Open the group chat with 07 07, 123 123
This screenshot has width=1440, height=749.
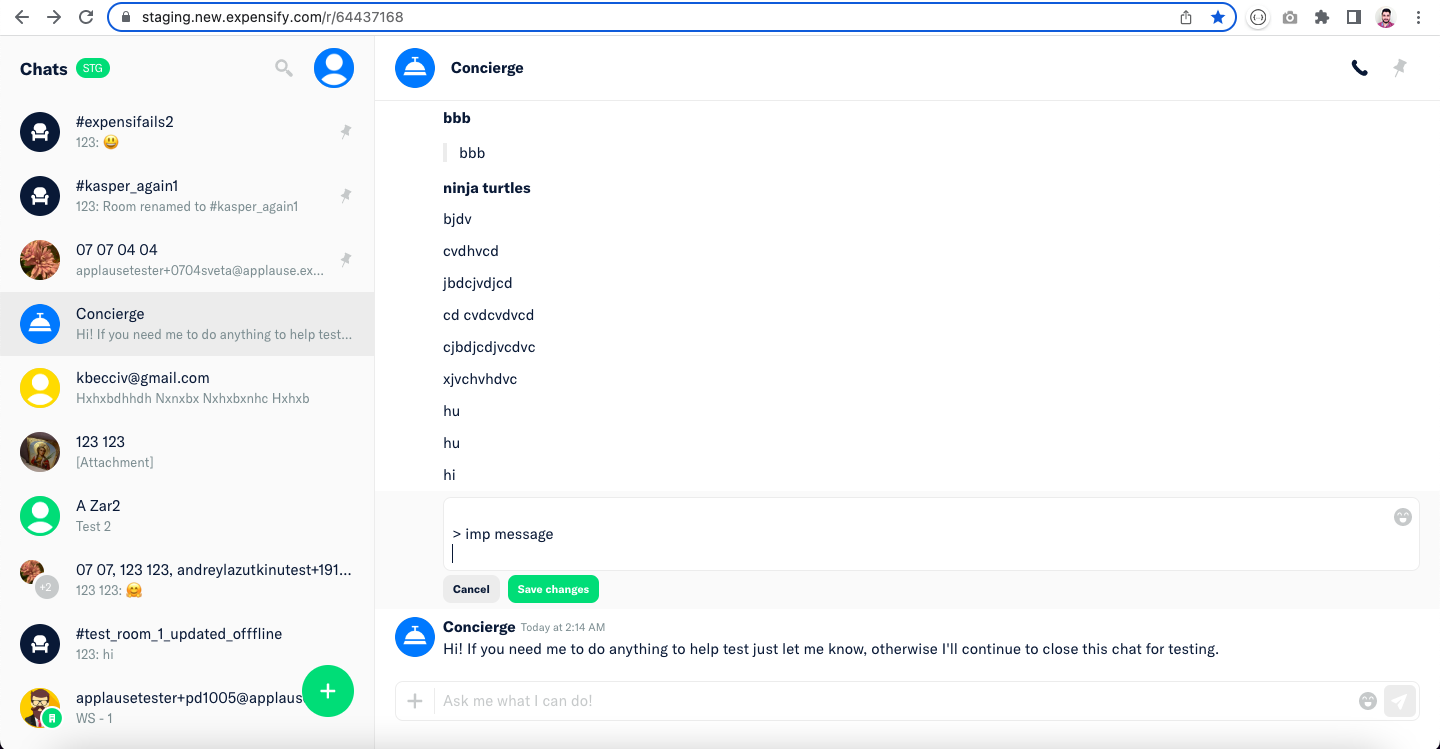[x=187, y=580]
